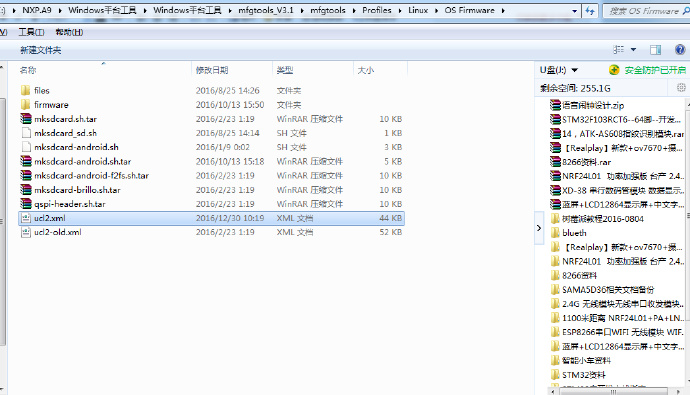The height and width of the screenshot is (395, 690).
Task: Select the mksdcard.sh.tar archive icon
Action: point(26,119)
